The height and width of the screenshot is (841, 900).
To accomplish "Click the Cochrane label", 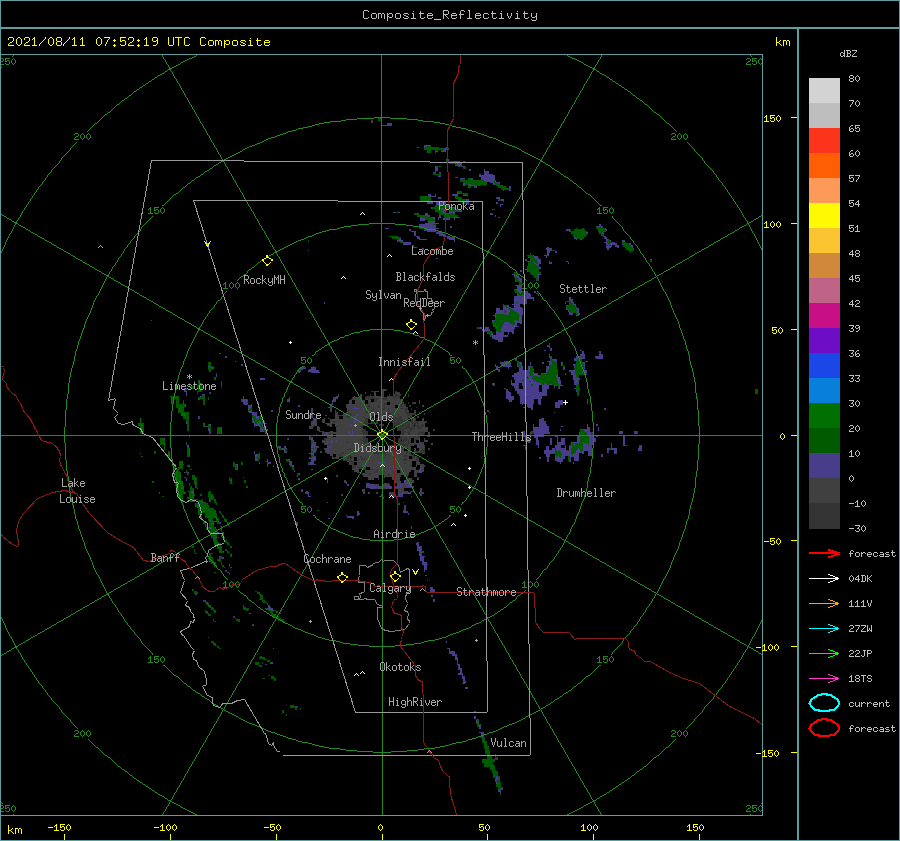I will pos(327,559).
